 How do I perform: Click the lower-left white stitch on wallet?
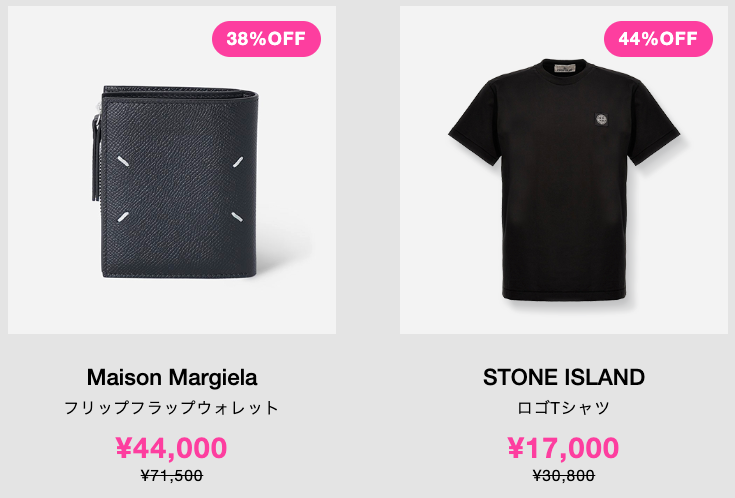[x=123, y=217]
